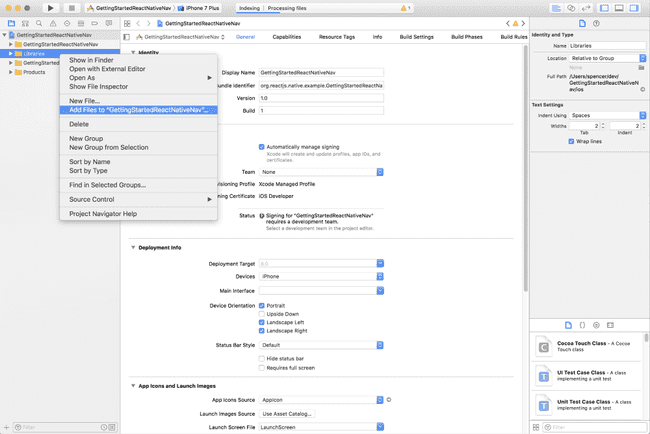Open the Find navigator magnifier icon
Viewport: 650px width, 434px height.
coord(39,24)
